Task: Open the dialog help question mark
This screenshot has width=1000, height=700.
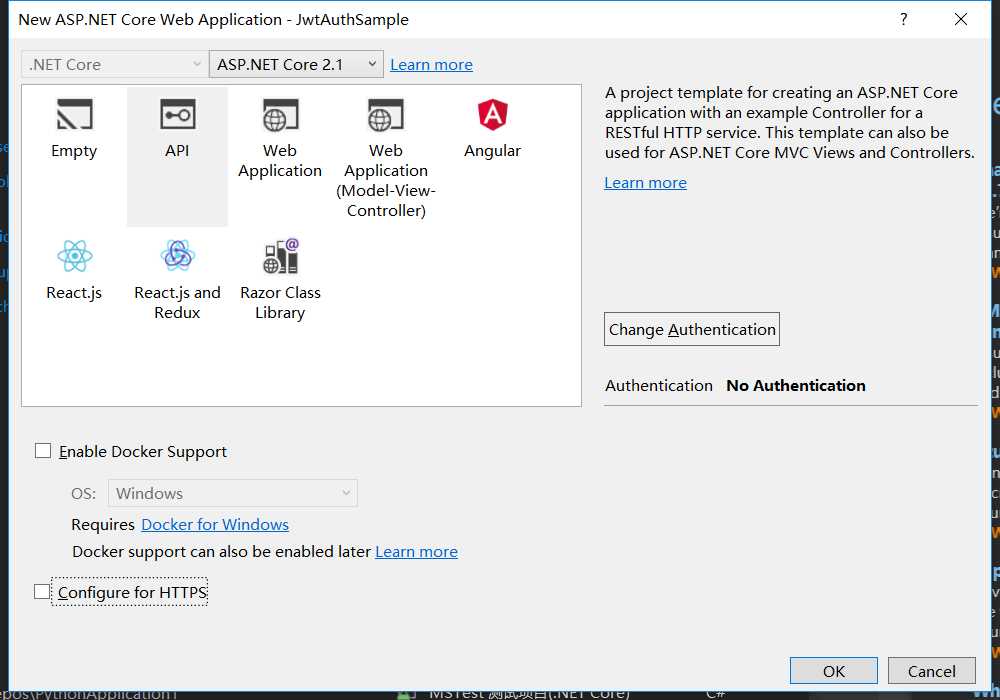Action: (904, 19)
